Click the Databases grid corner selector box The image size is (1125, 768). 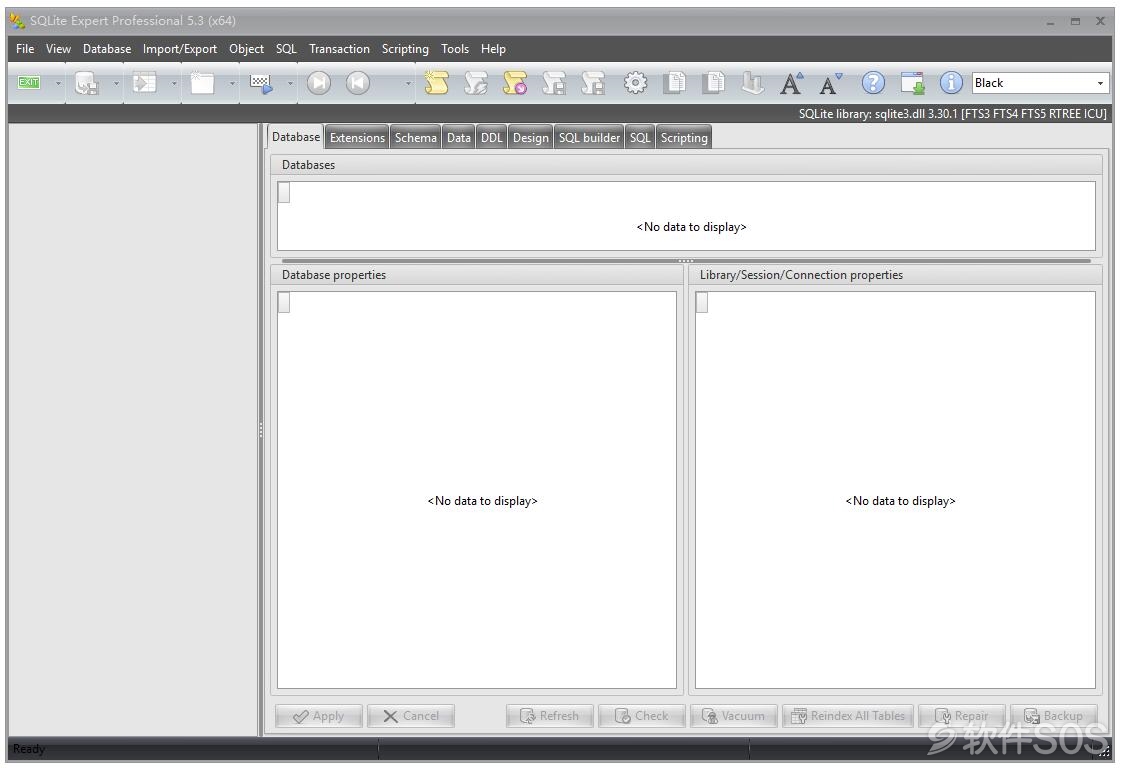pyautogui.click(x=284, y=192)
